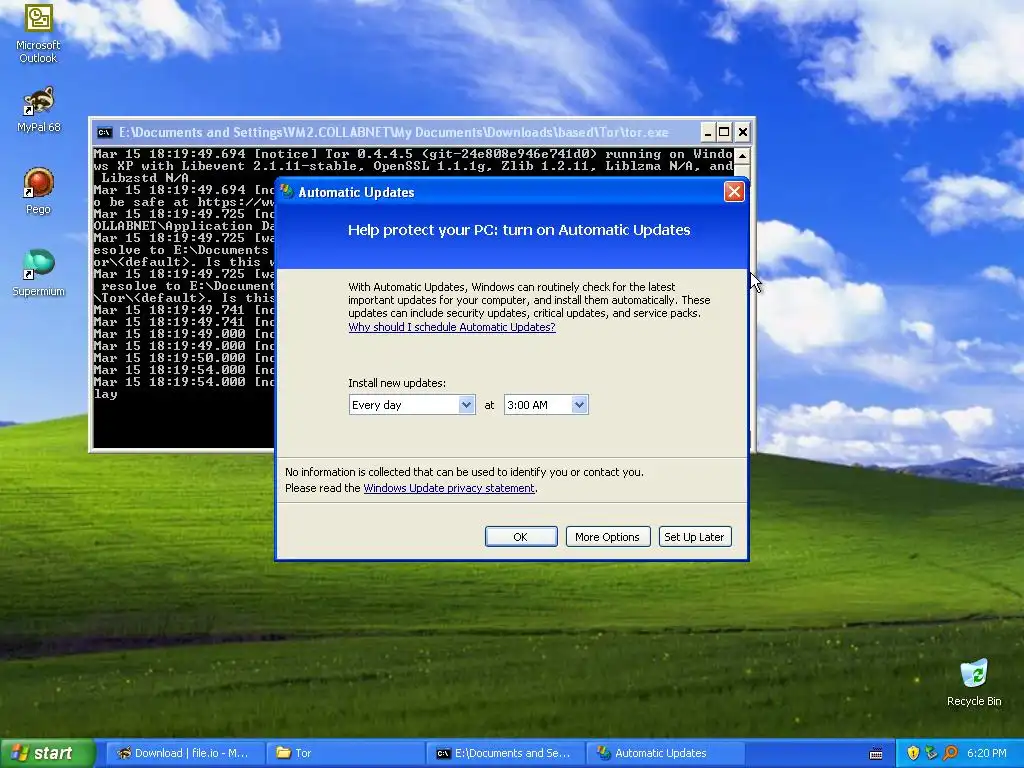This screenshot has width=1024, height=768.
Task: Maximize the tor.exe console window
Action: pyautogui.click(x=724, y=133)
